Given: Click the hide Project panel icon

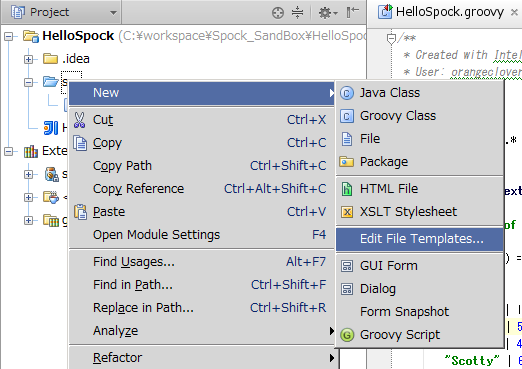Looking at the screenshot, I should [352, 12].
